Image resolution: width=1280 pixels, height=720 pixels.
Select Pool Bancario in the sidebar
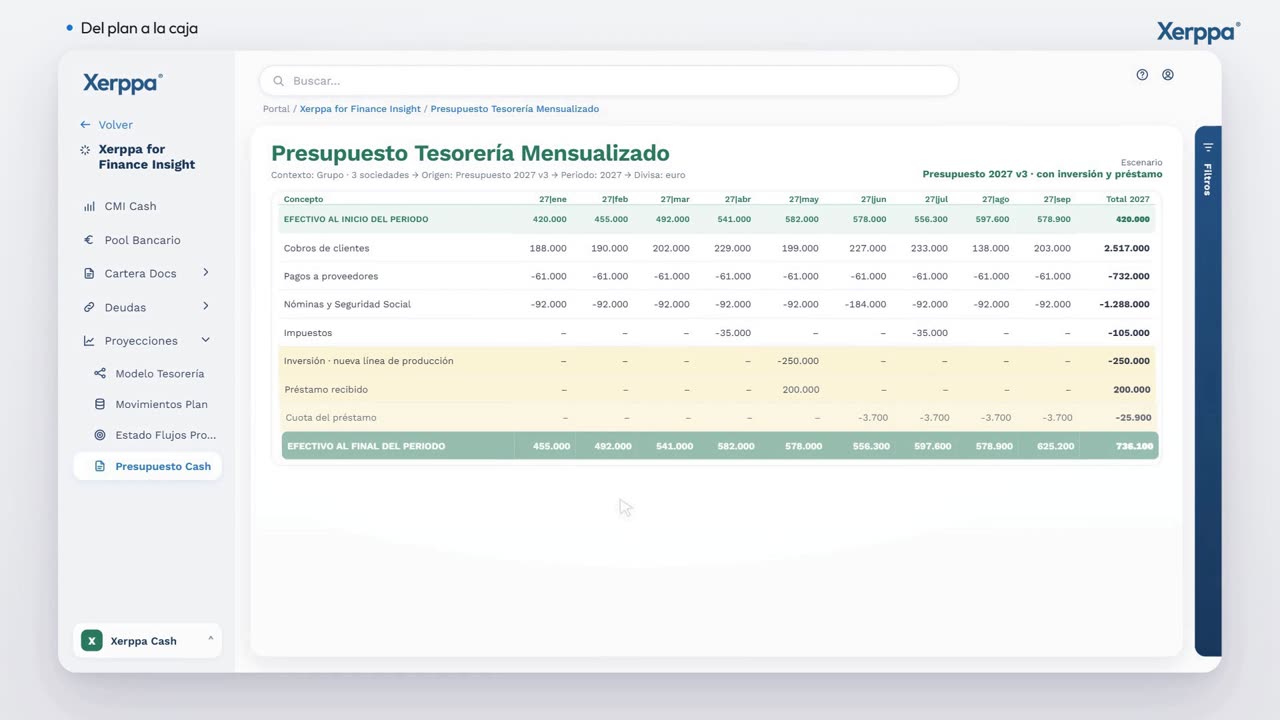[x=143, y=240]
